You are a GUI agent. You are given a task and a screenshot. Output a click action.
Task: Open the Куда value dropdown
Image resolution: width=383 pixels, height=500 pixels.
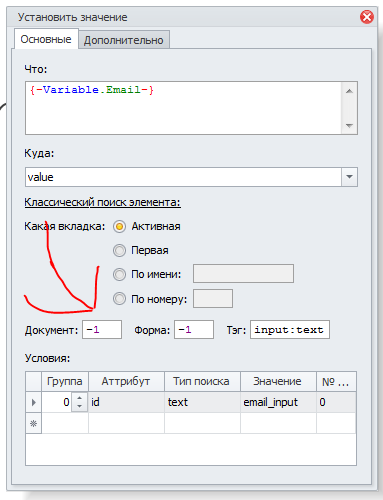point(349,177)
